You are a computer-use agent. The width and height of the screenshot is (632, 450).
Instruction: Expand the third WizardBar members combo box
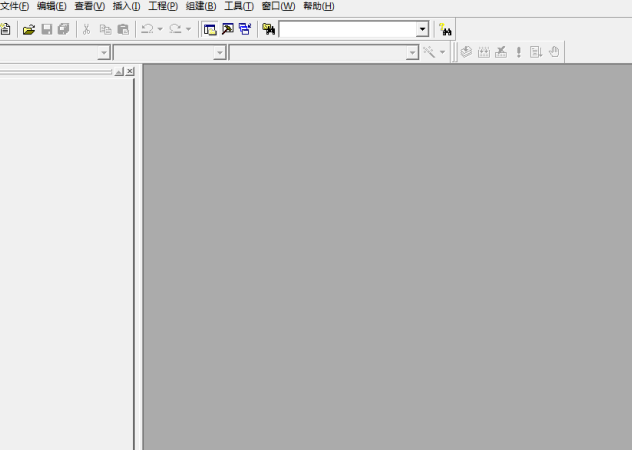coord(412,53)
